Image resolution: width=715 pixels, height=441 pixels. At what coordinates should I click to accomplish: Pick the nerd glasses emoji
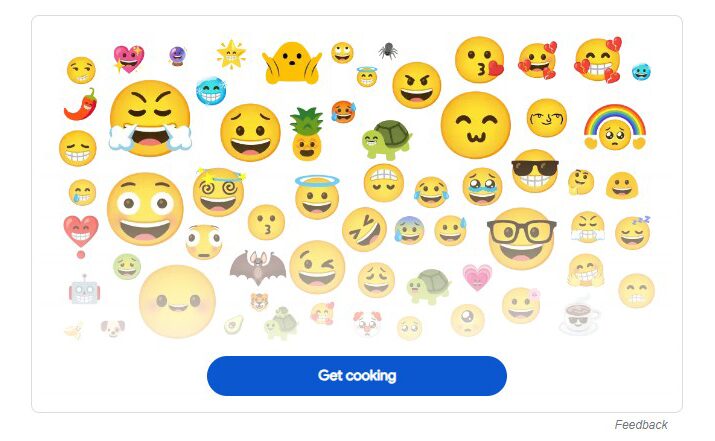521,238
